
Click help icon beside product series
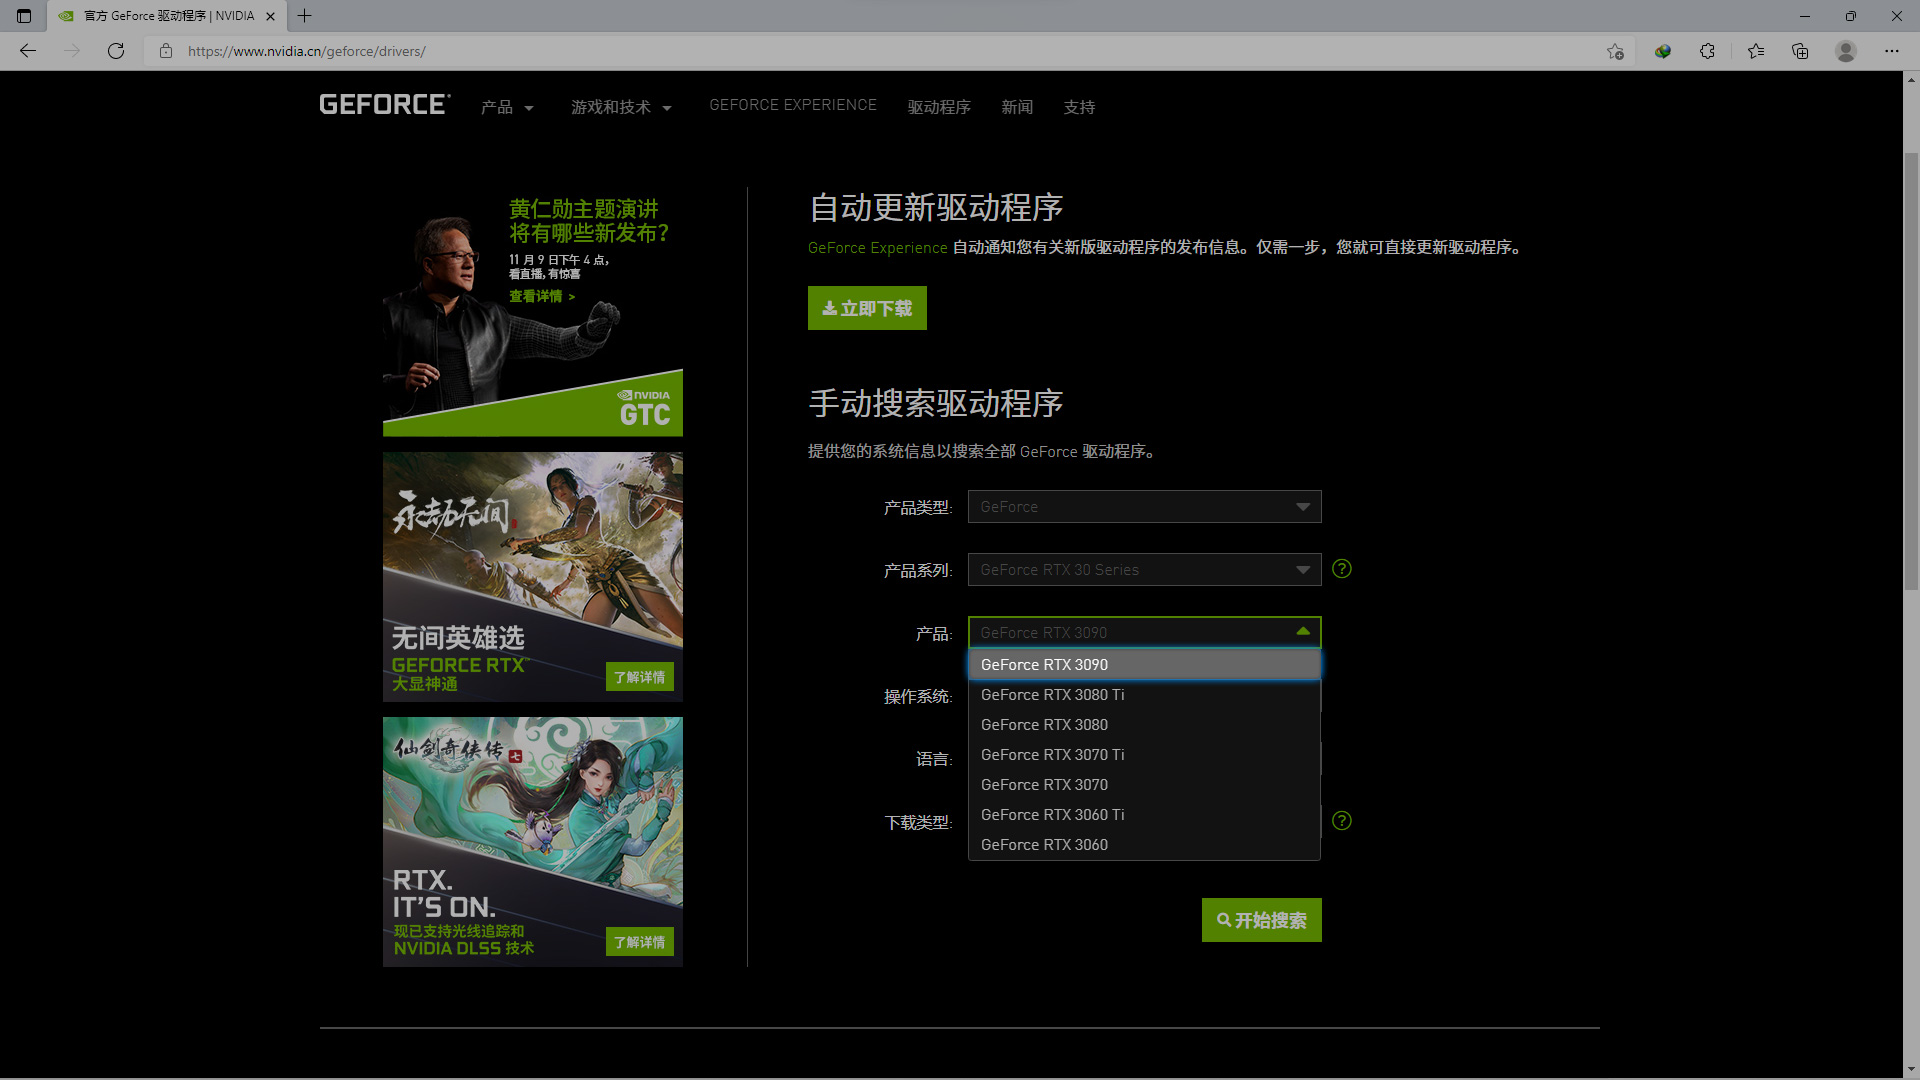coord(1342,569)
